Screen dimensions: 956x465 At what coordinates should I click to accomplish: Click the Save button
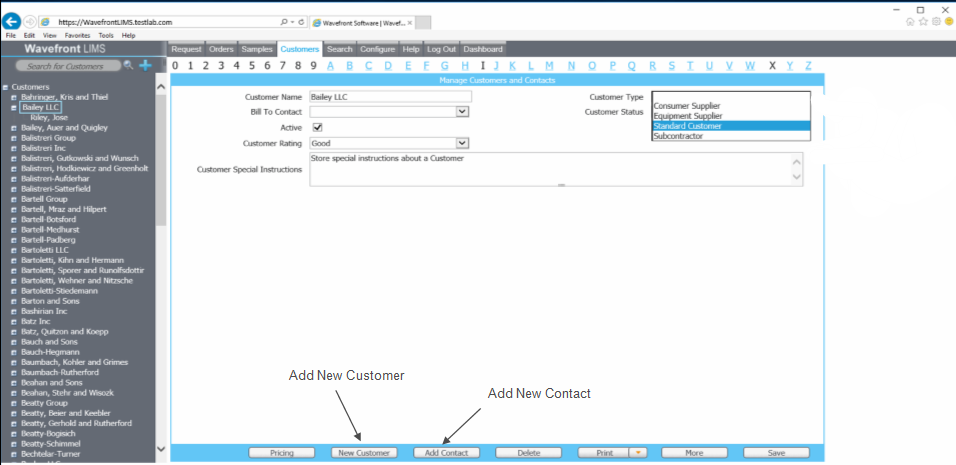click(776, 453)
